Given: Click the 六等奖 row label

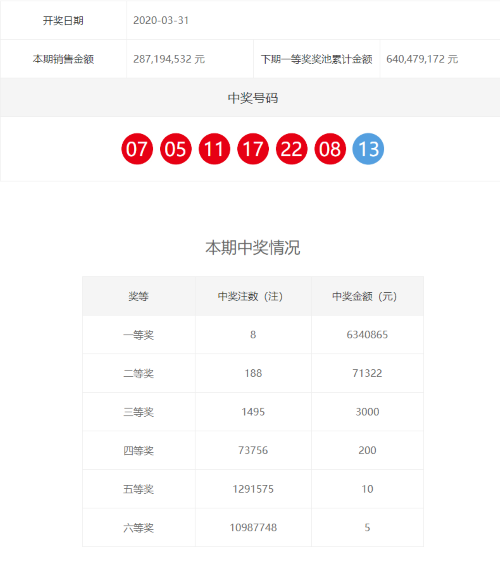Looking at the screenshot, I should [x=138, y=528].
